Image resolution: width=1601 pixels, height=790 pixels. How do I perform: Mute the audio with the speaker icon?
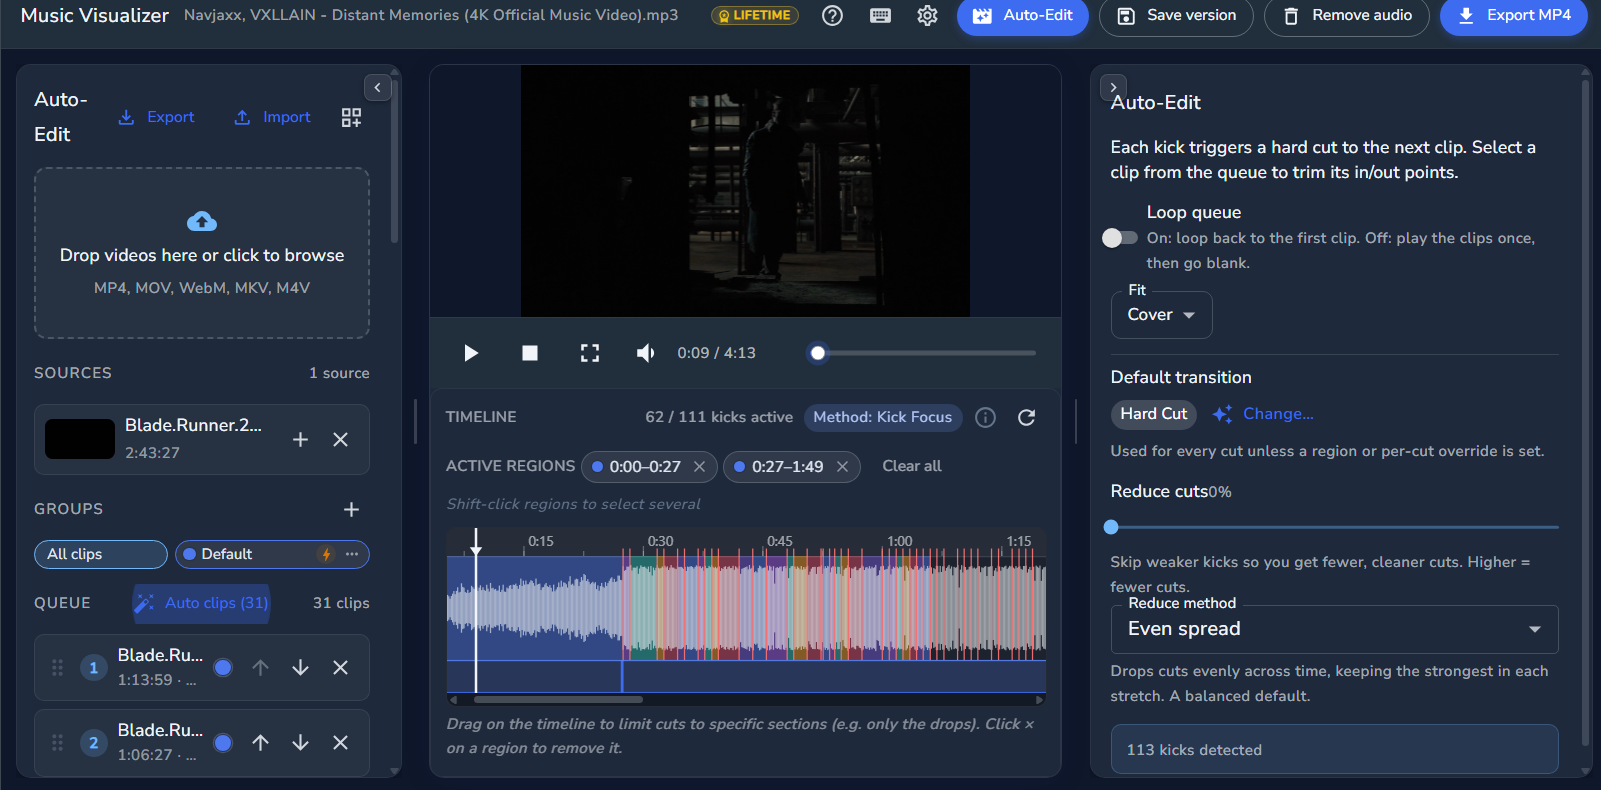[x=646, y=353]
